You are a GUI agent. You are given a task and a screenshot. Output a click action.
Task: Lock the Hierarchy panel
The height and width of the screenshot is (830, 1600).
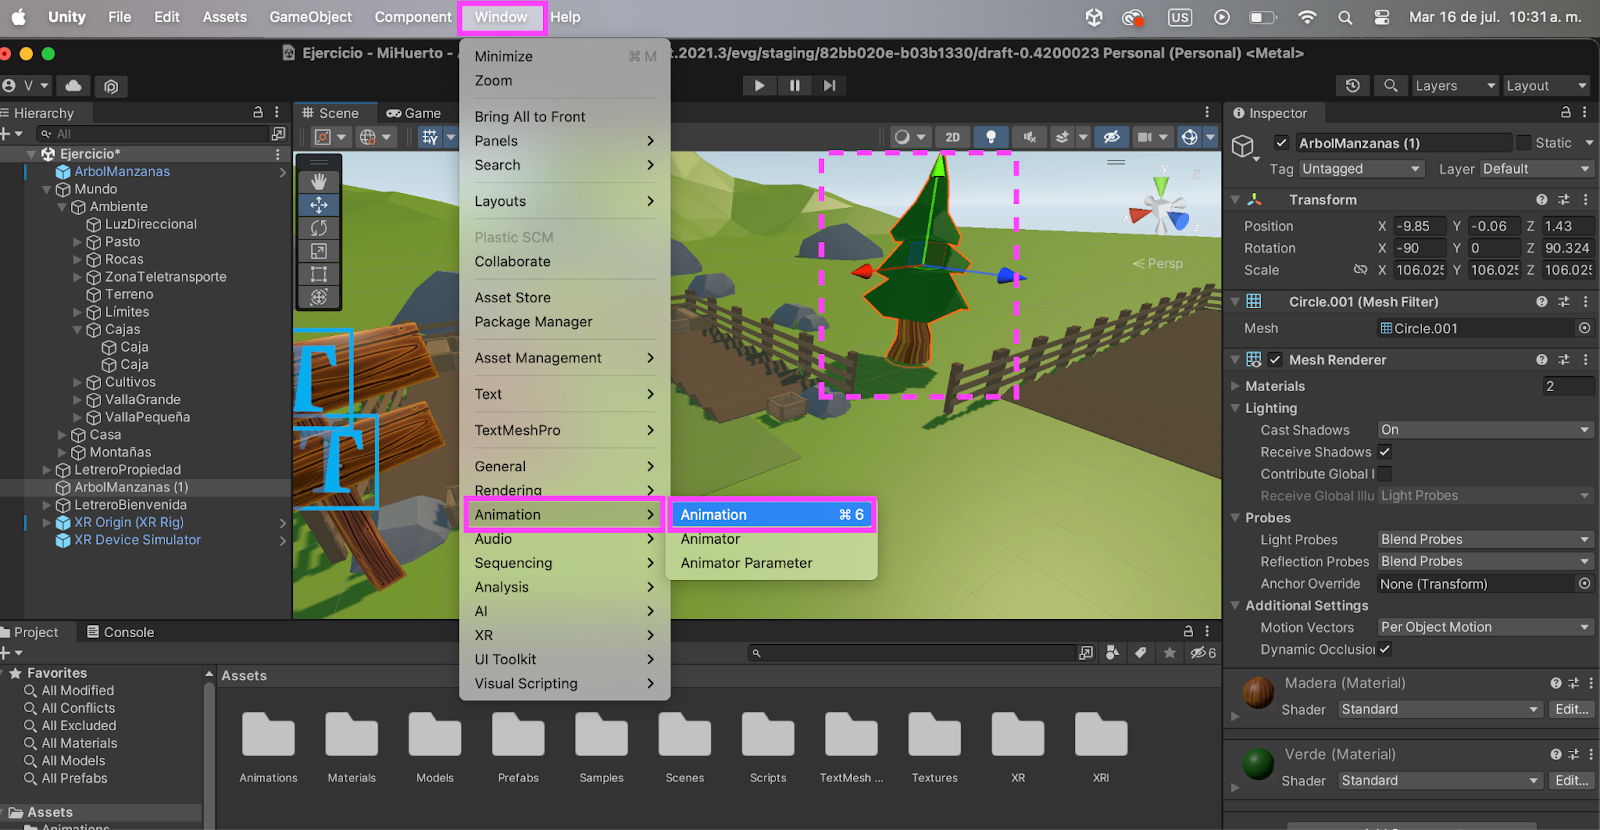click(x=258, y=113)
